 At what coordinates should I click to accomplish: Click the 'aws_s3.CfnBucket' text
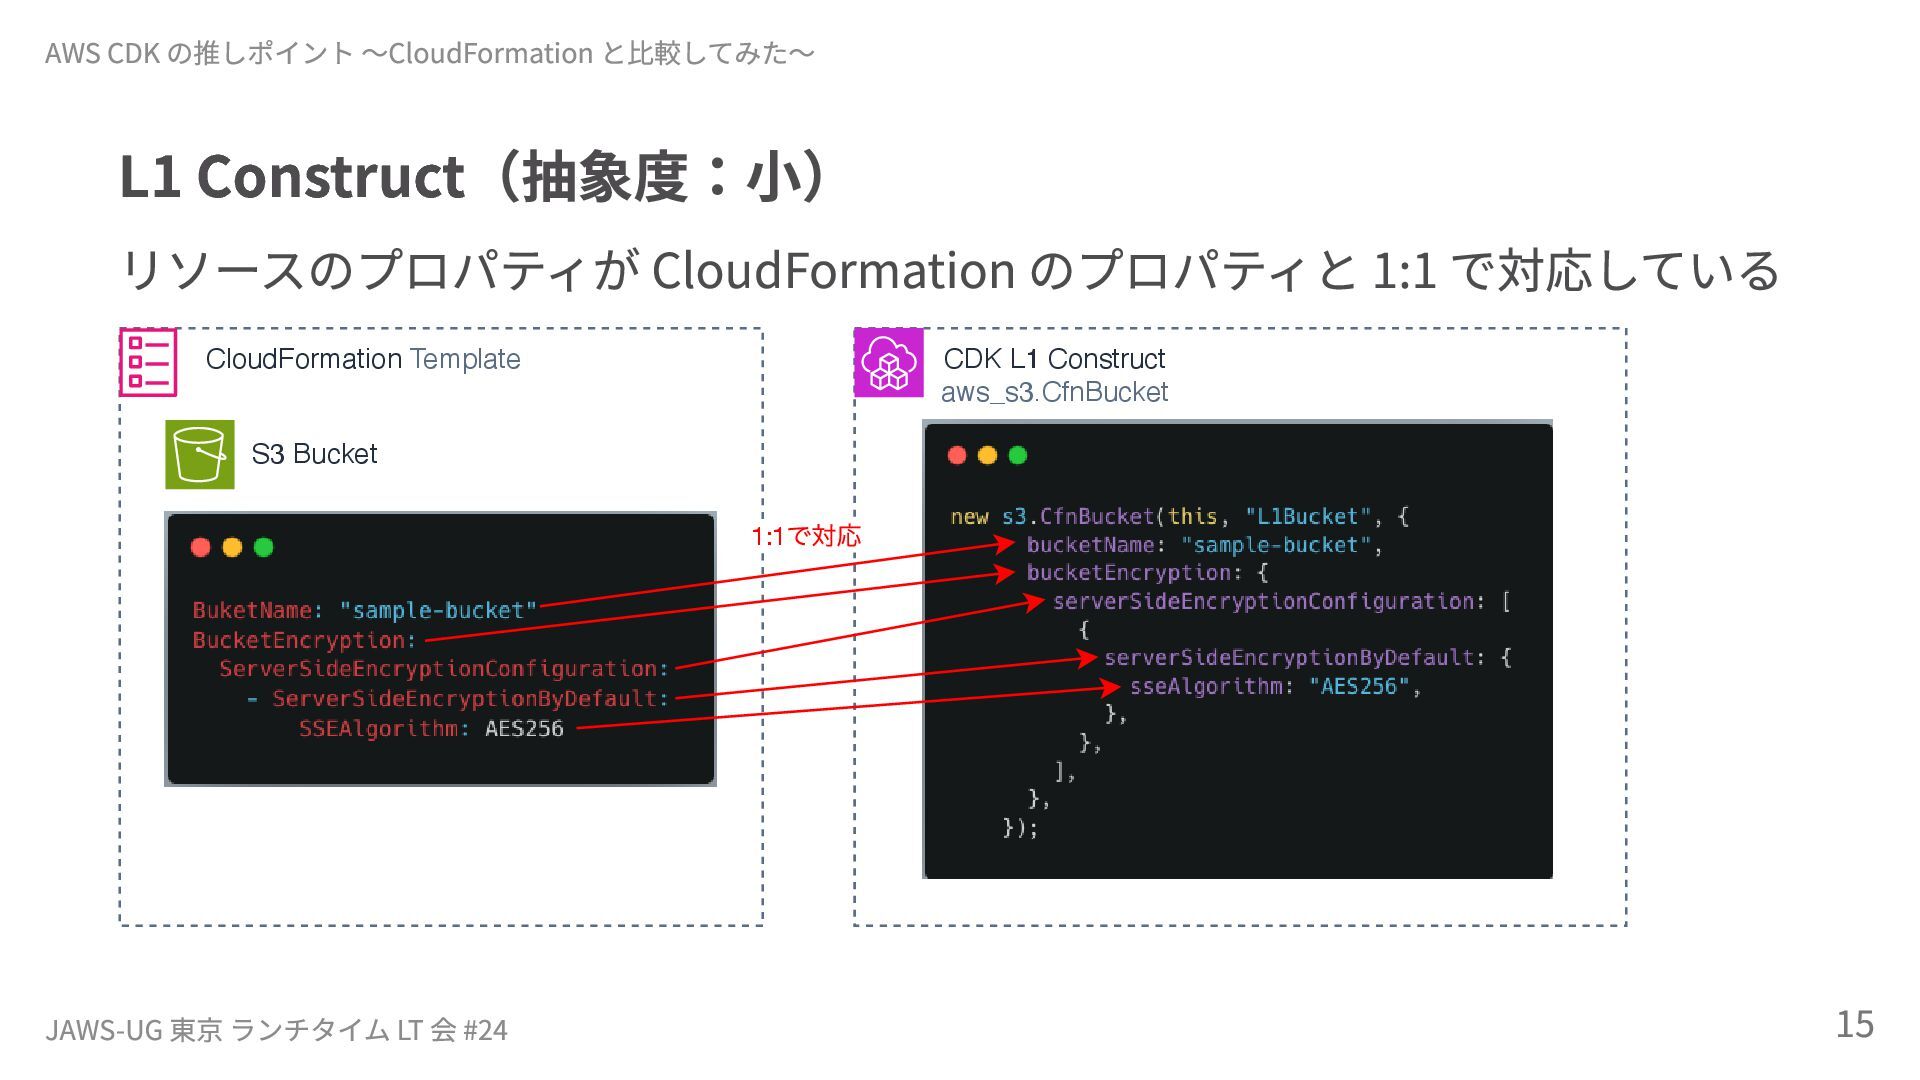1054,392
